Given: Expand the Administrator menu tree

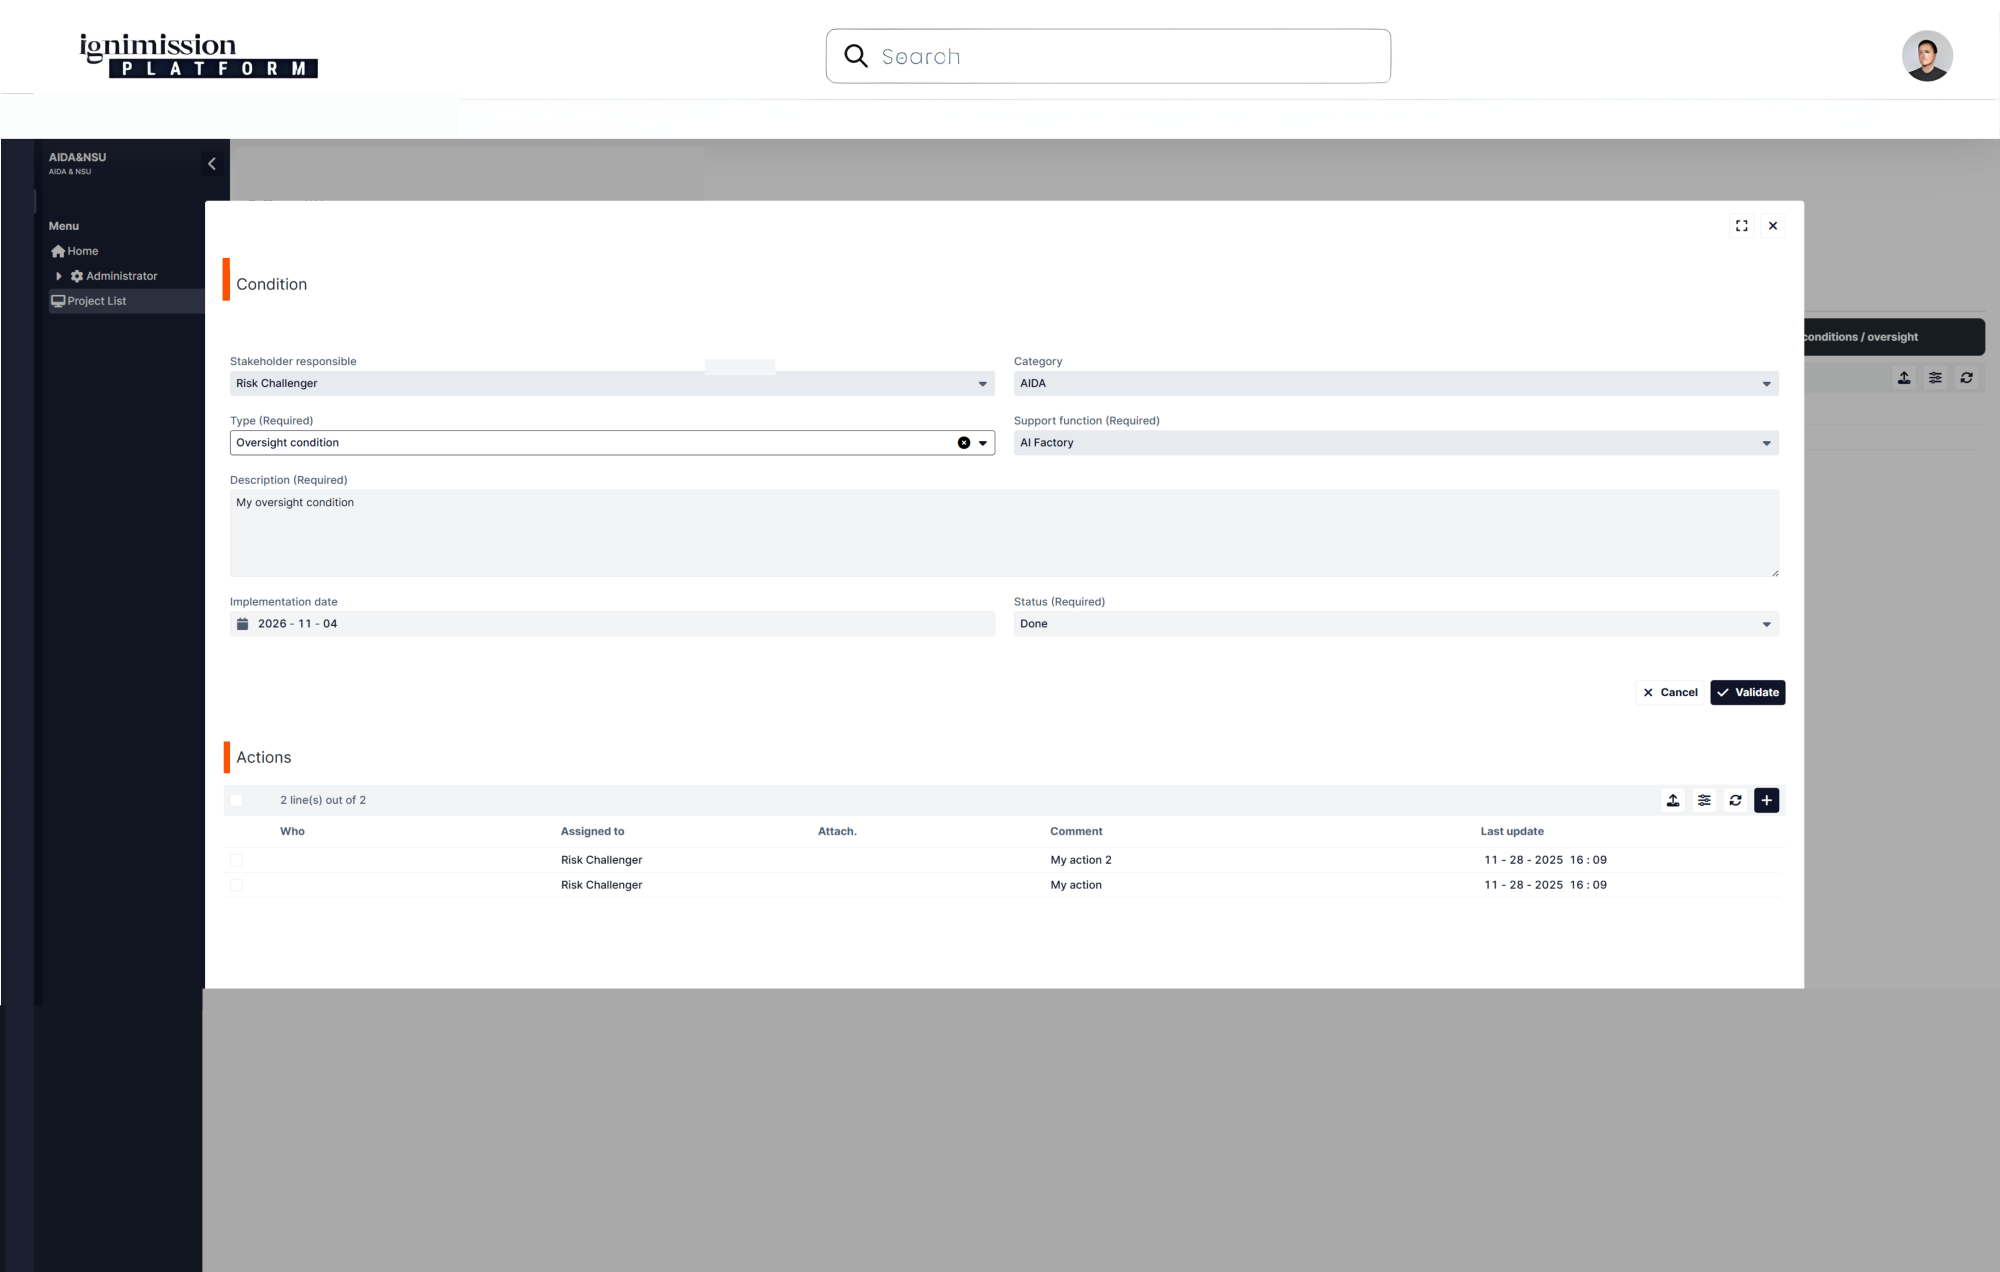Looking at the screenshot, I should pyautogui.click(x=59, y=276).
